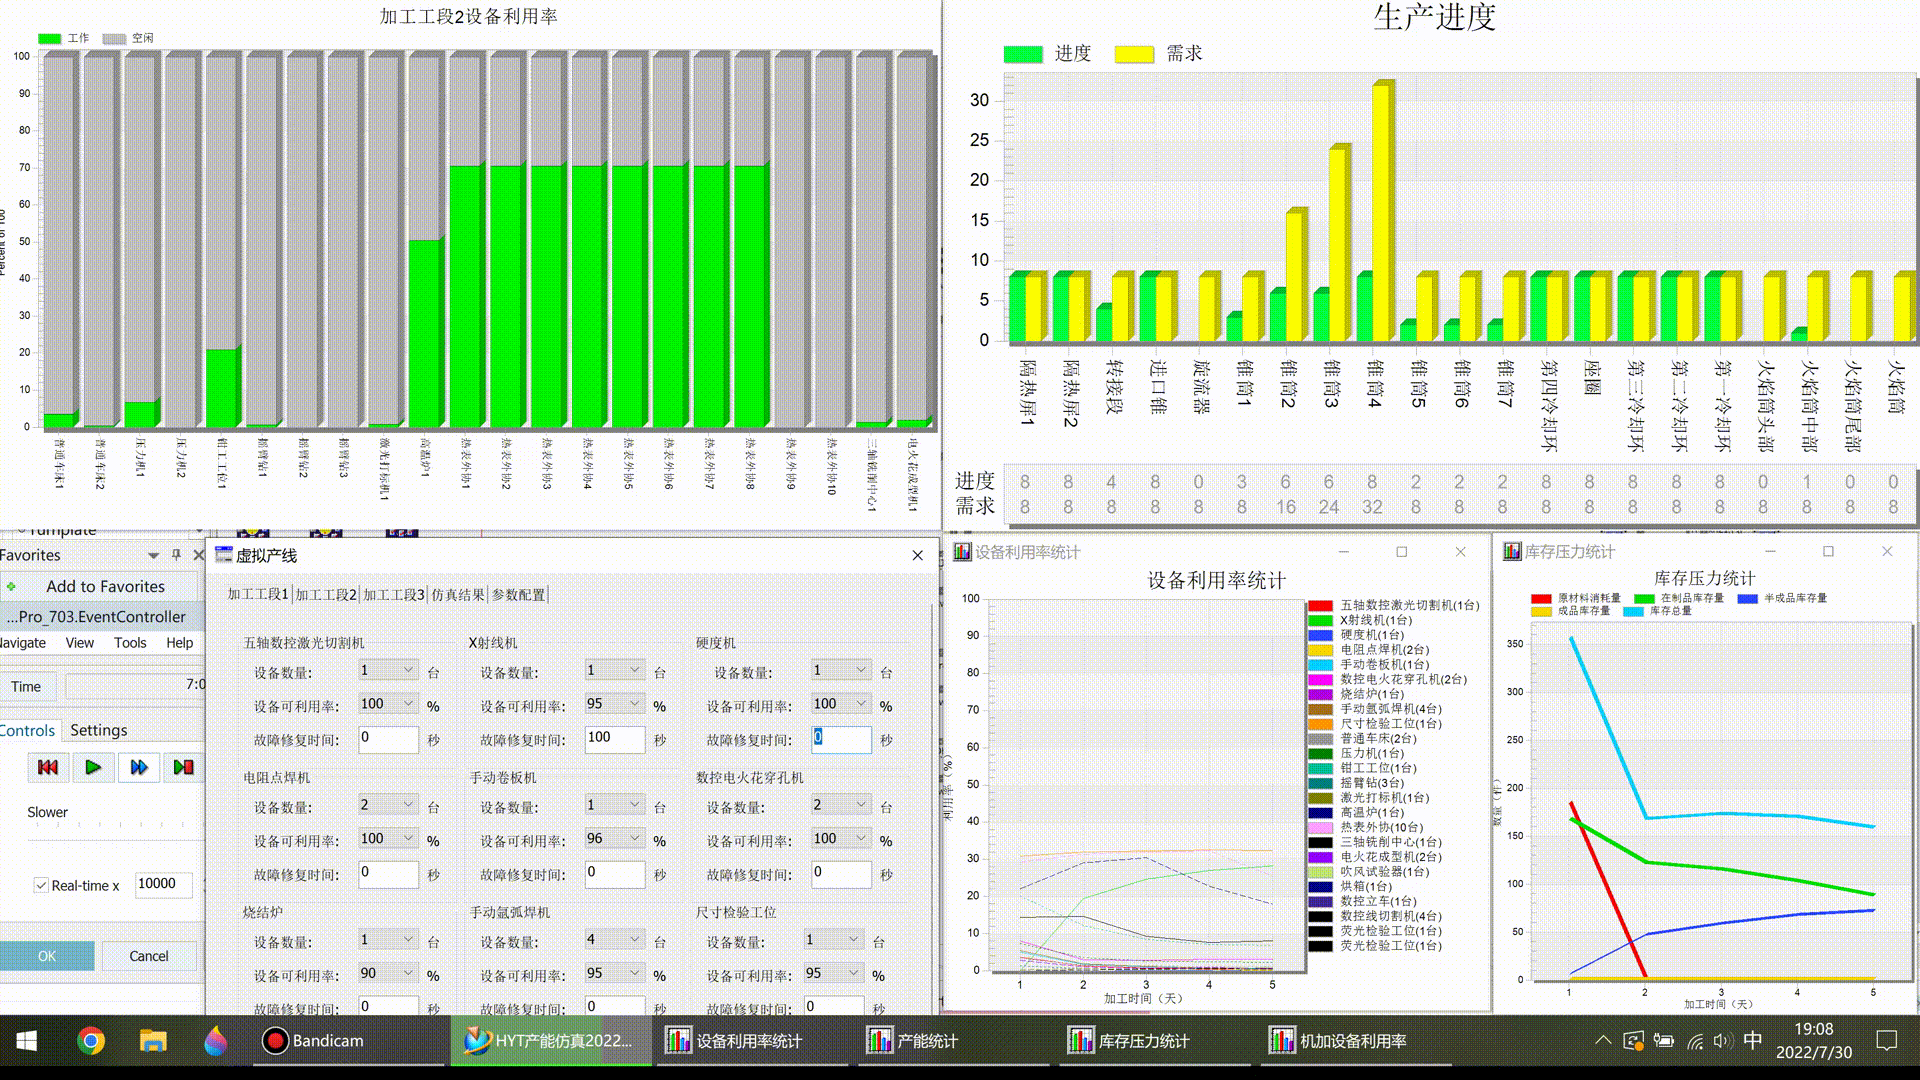Start the simulation with the green play button

click(x=93, y=767)
